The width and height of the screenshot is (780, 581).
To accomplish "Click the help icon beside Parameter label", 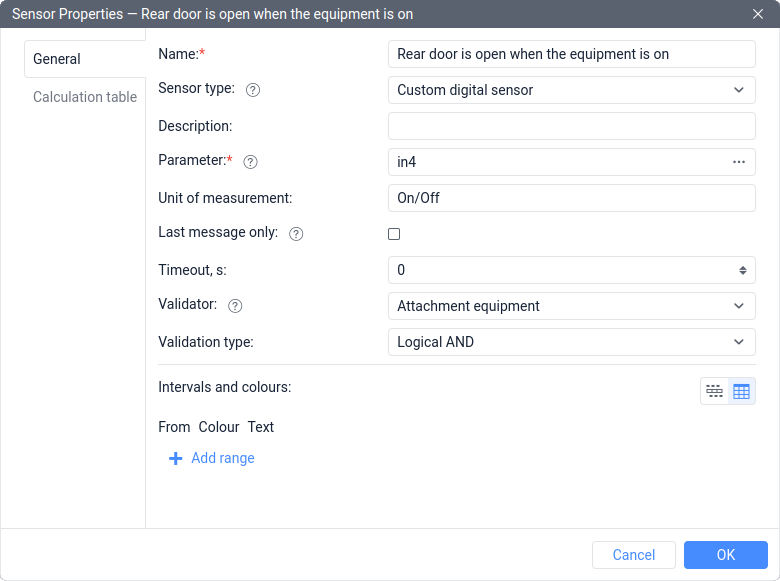I will pyautogui.click(x=251, y=162).
